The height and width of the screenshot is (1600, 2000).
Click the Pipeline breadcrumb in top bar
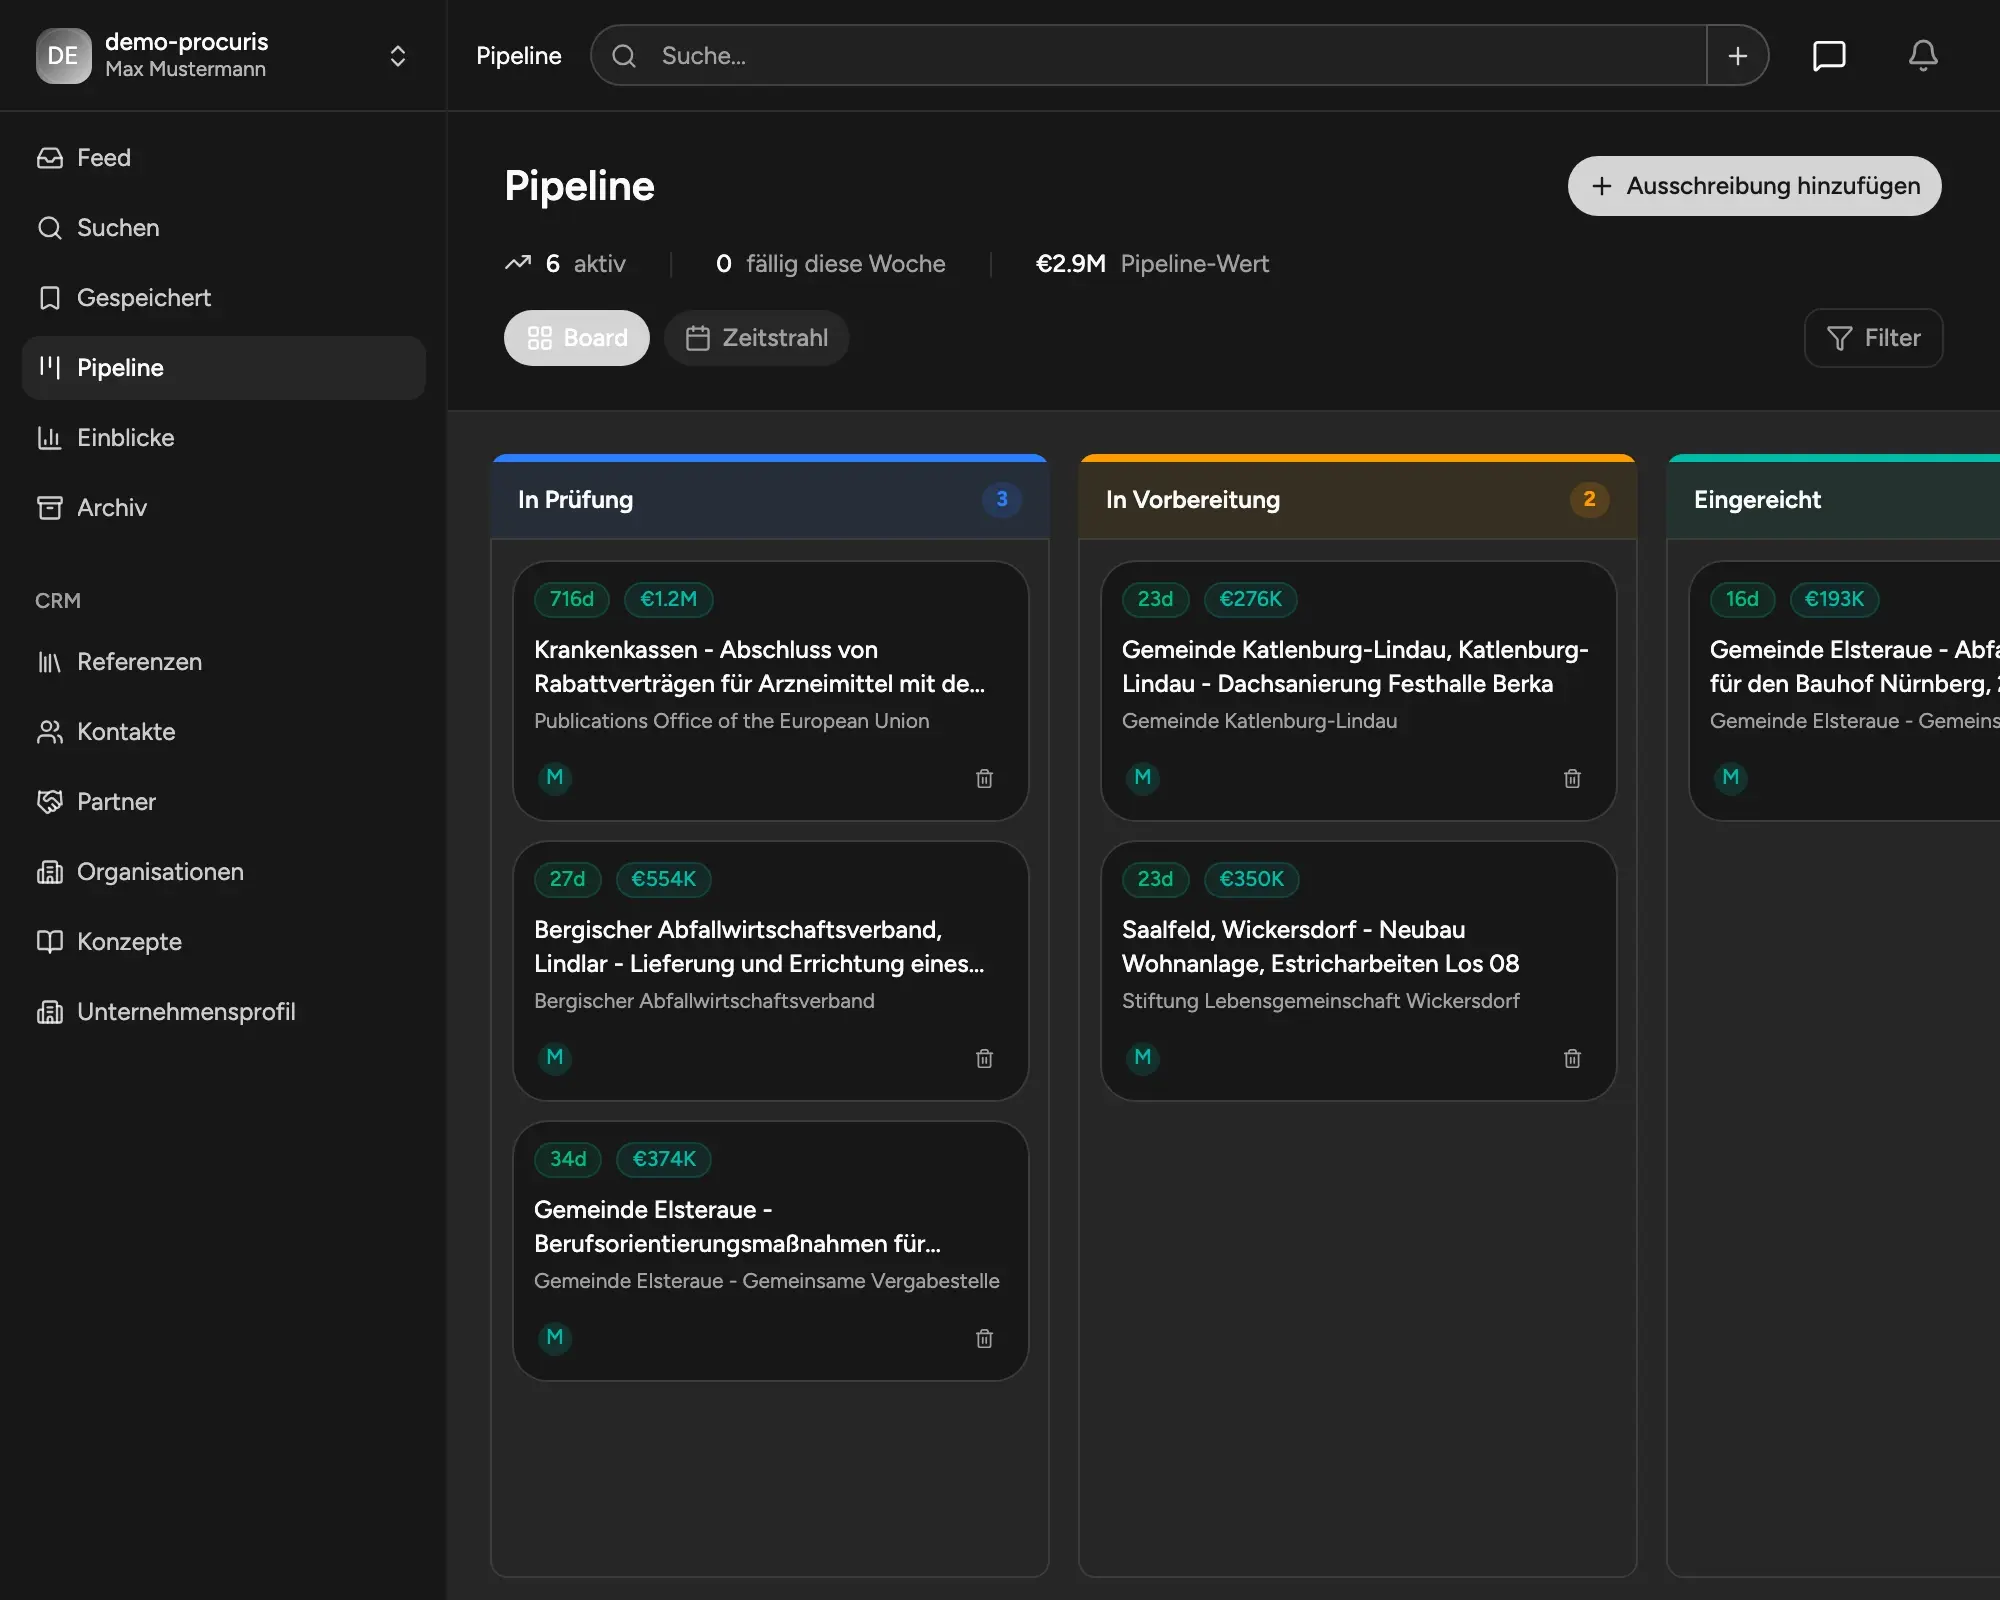(x=519, y=56)
